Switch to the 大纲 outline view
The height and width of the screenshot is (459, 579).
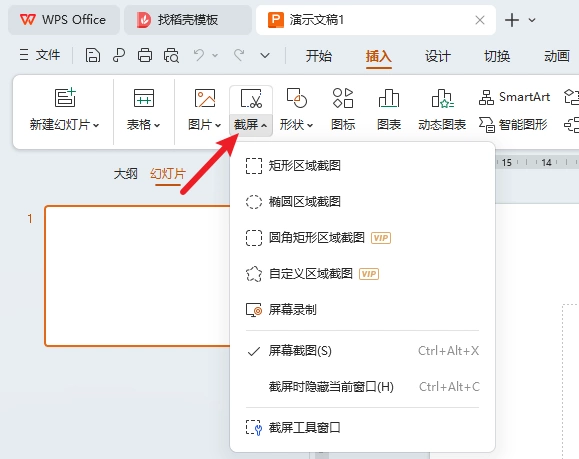click(x=126, y=174)
